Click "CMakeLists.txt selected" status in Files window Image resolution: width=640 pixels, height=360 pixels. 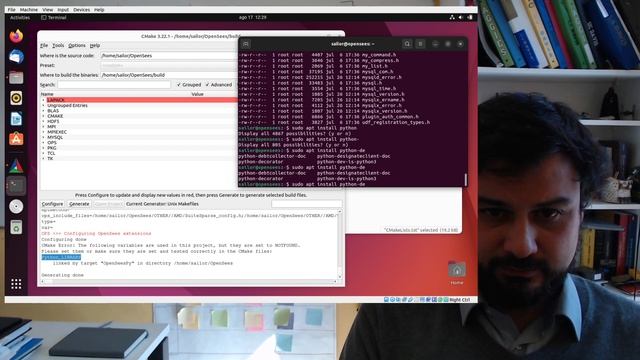(x=421, y=230)
